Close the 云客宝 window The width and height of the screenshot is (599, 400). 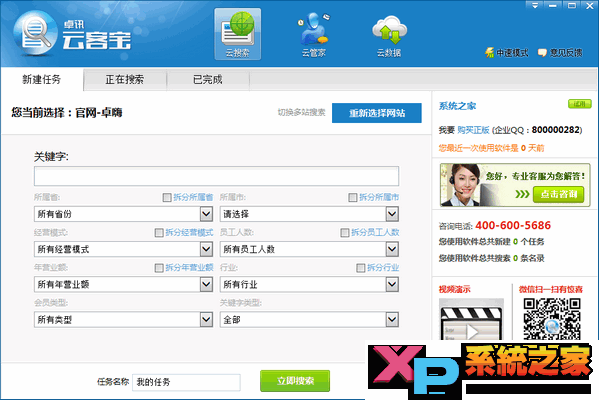click(x=590, y=5)
